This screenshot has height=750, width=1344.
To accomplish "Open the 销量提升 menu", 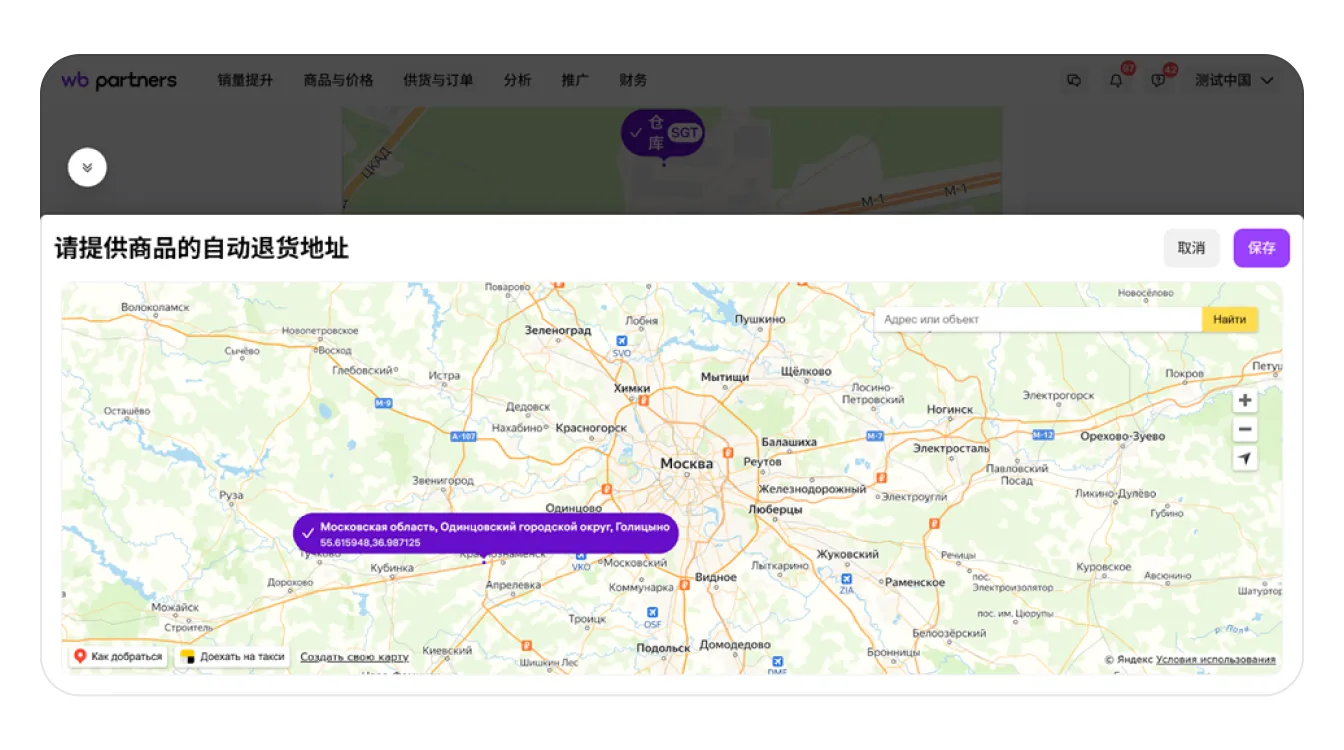I will (245, 81).
